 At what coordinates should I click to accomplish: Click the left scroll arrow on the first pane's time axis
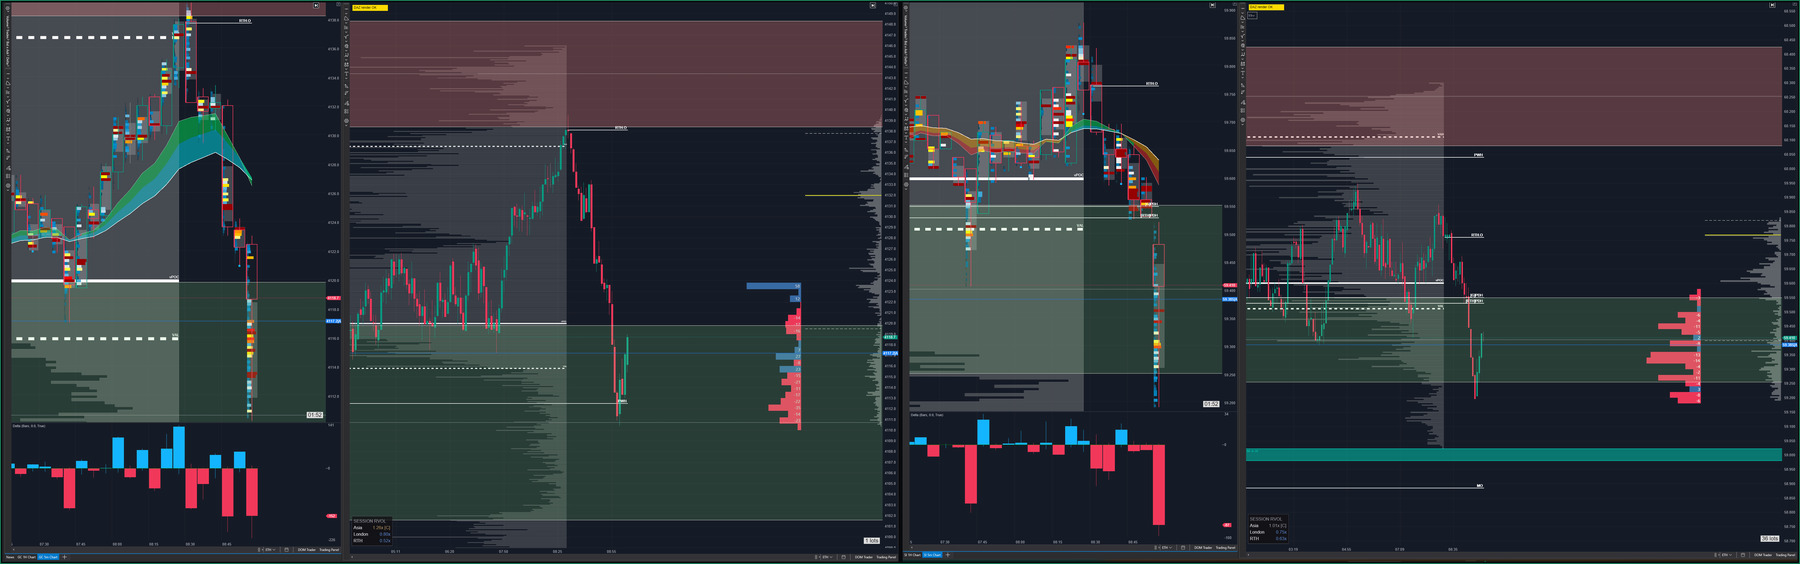tap(13, 549)
